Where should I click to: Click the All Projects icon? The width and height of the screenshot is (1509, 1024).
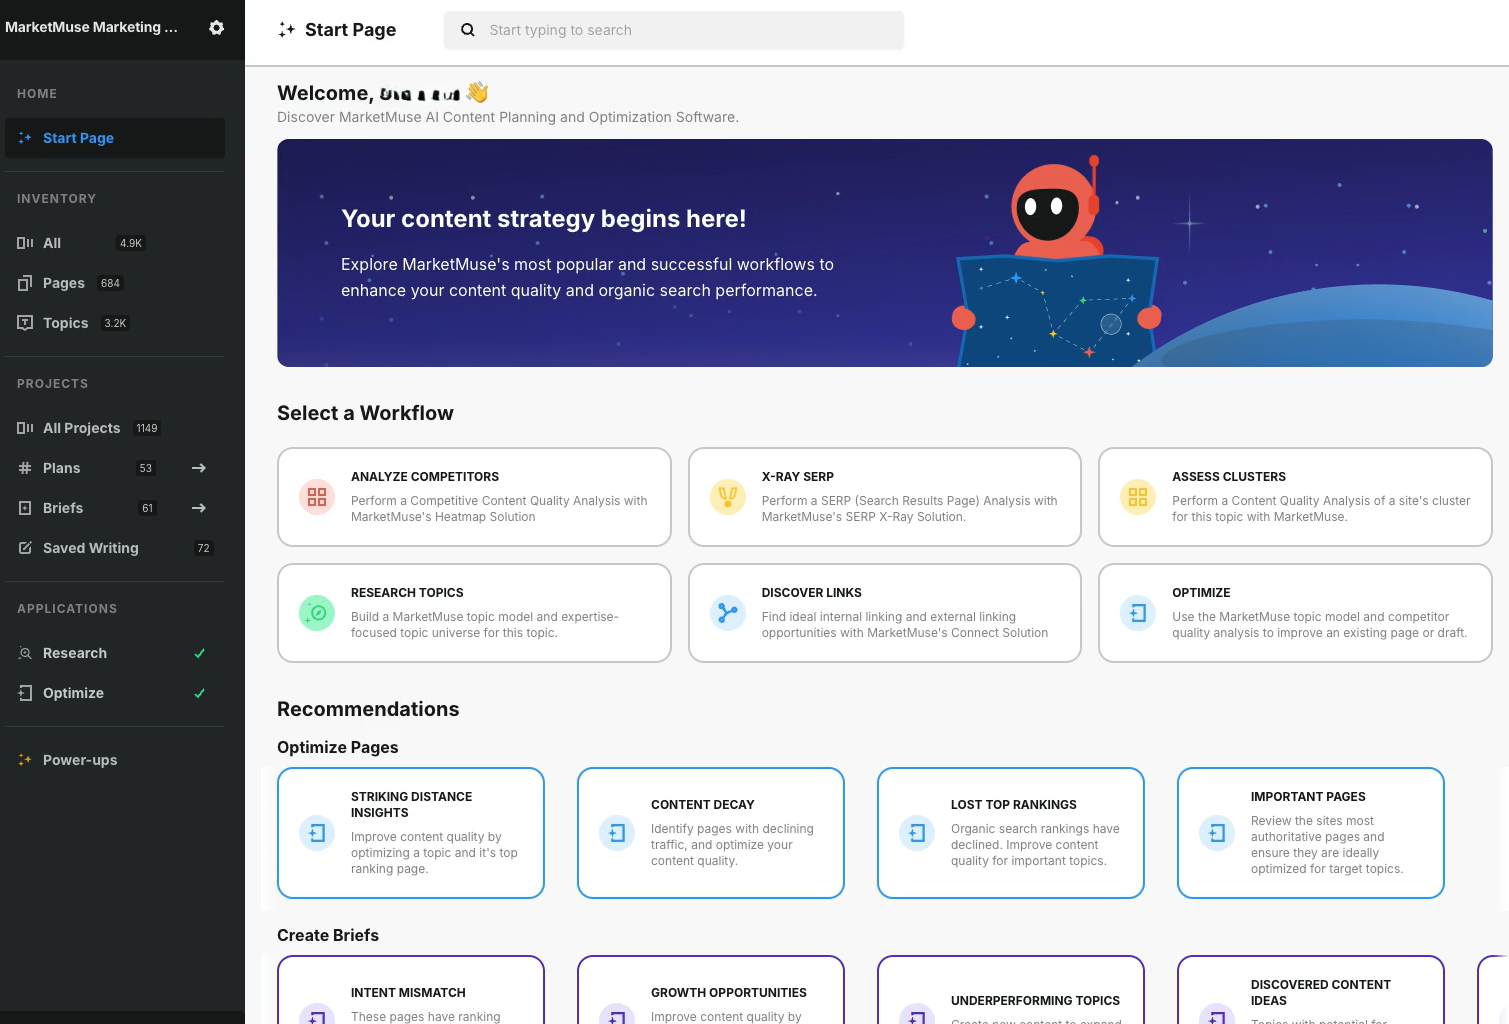[25, 428]
